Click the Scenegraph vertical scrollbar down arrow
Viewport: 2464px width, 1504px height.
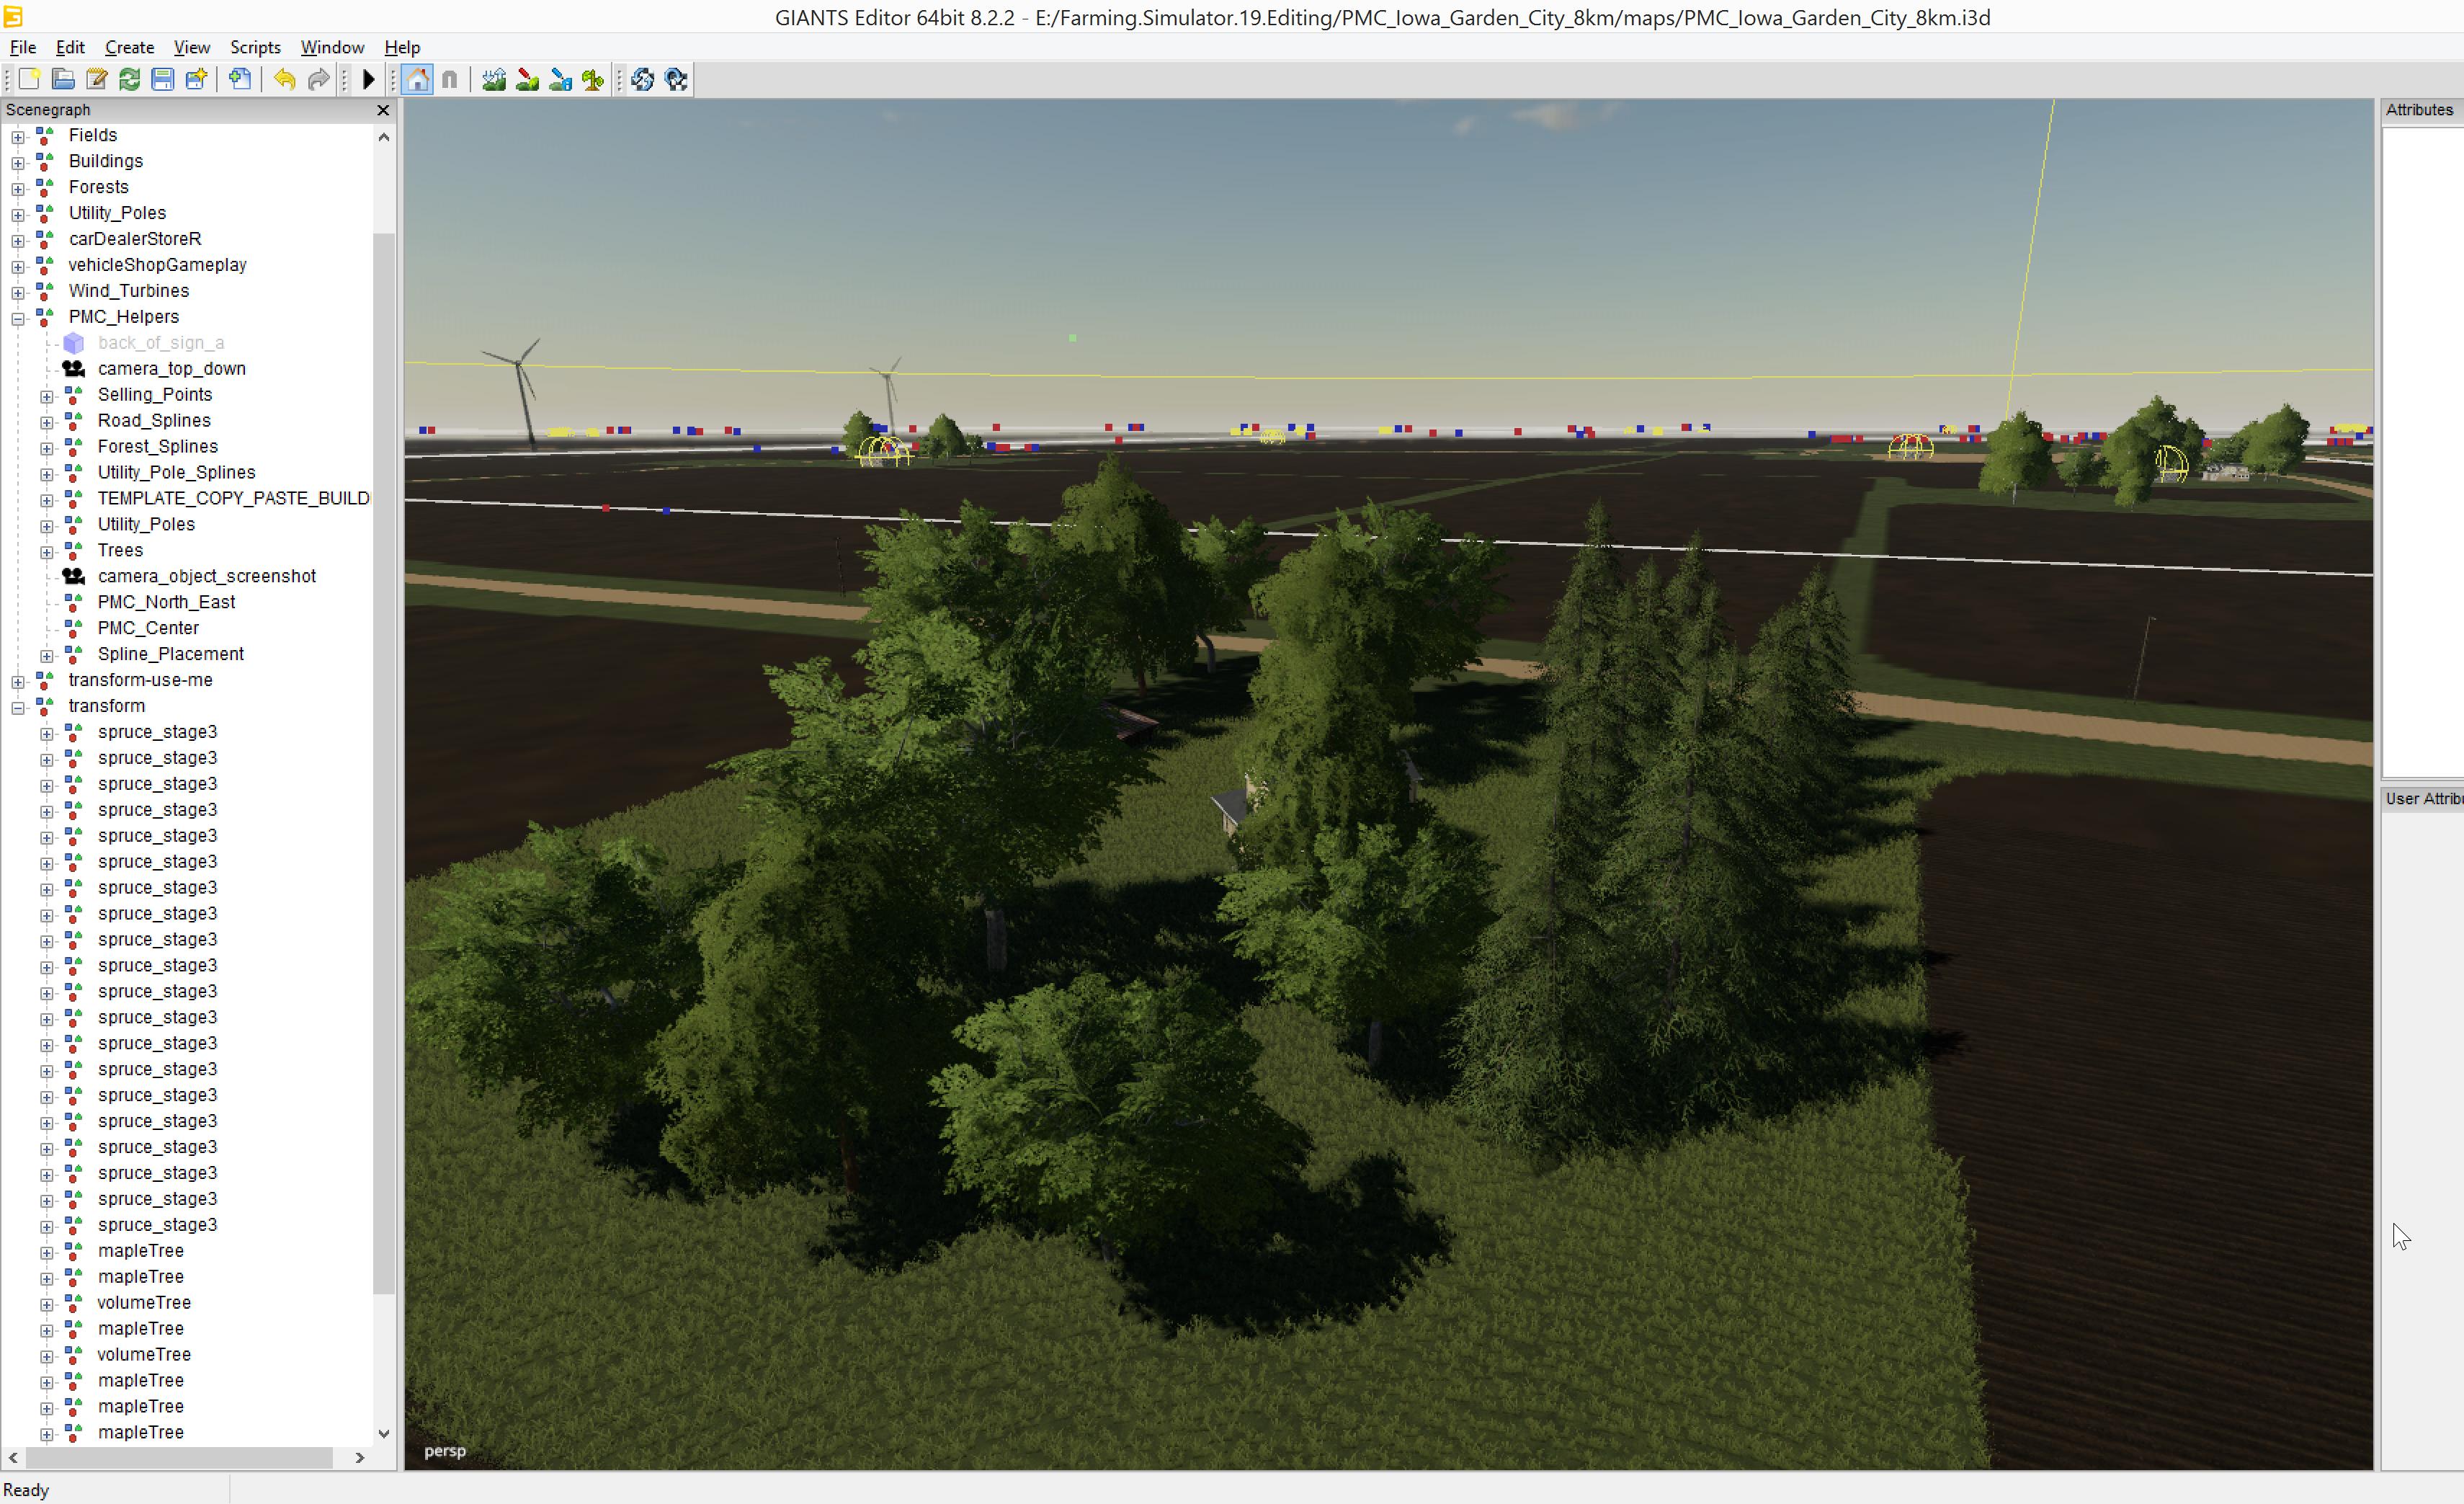(384, 1433)
